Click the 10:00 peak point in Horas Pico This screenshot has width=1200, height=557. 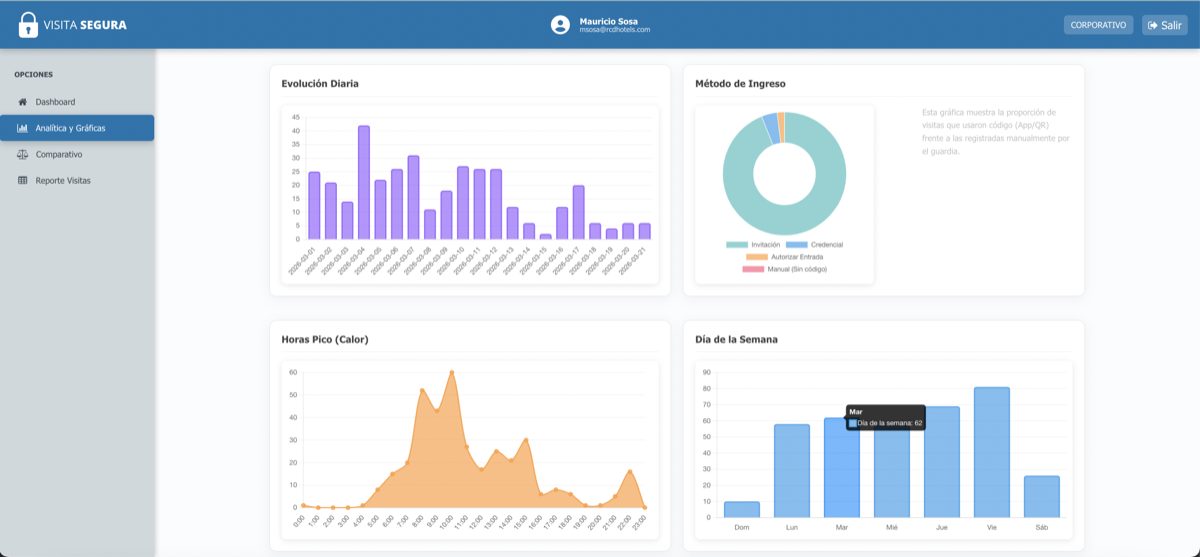tap(452, 372)
